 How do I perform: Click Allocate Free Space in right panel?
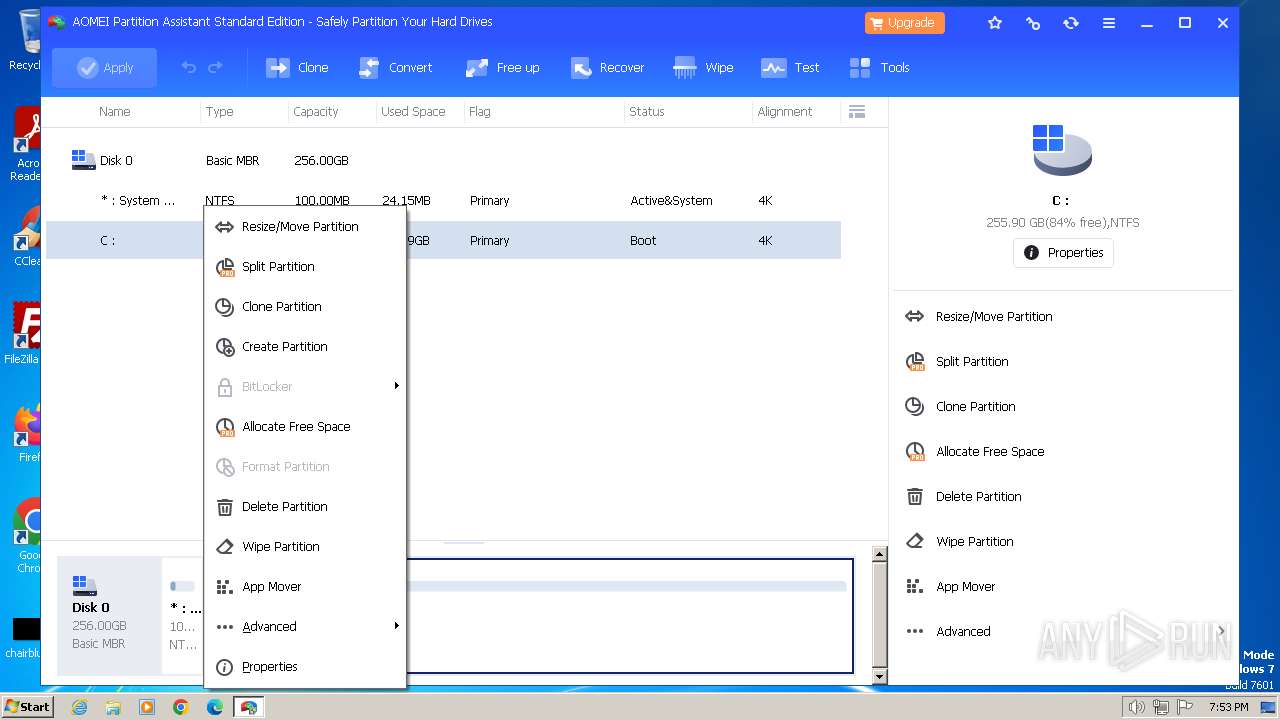[976, 452]
